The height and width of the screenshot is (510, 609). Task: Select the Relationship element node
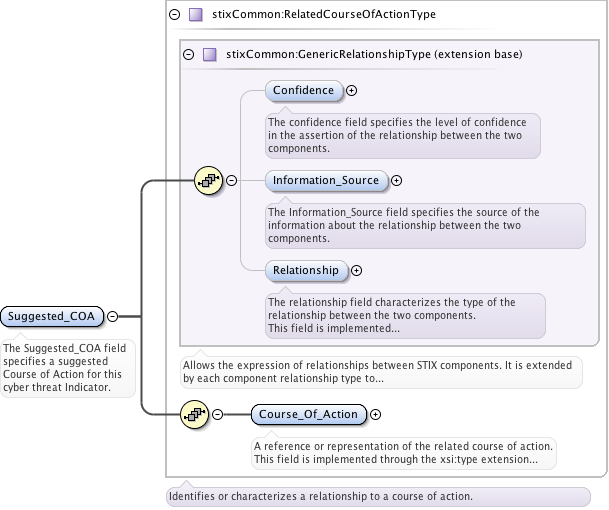click(306, 270)
